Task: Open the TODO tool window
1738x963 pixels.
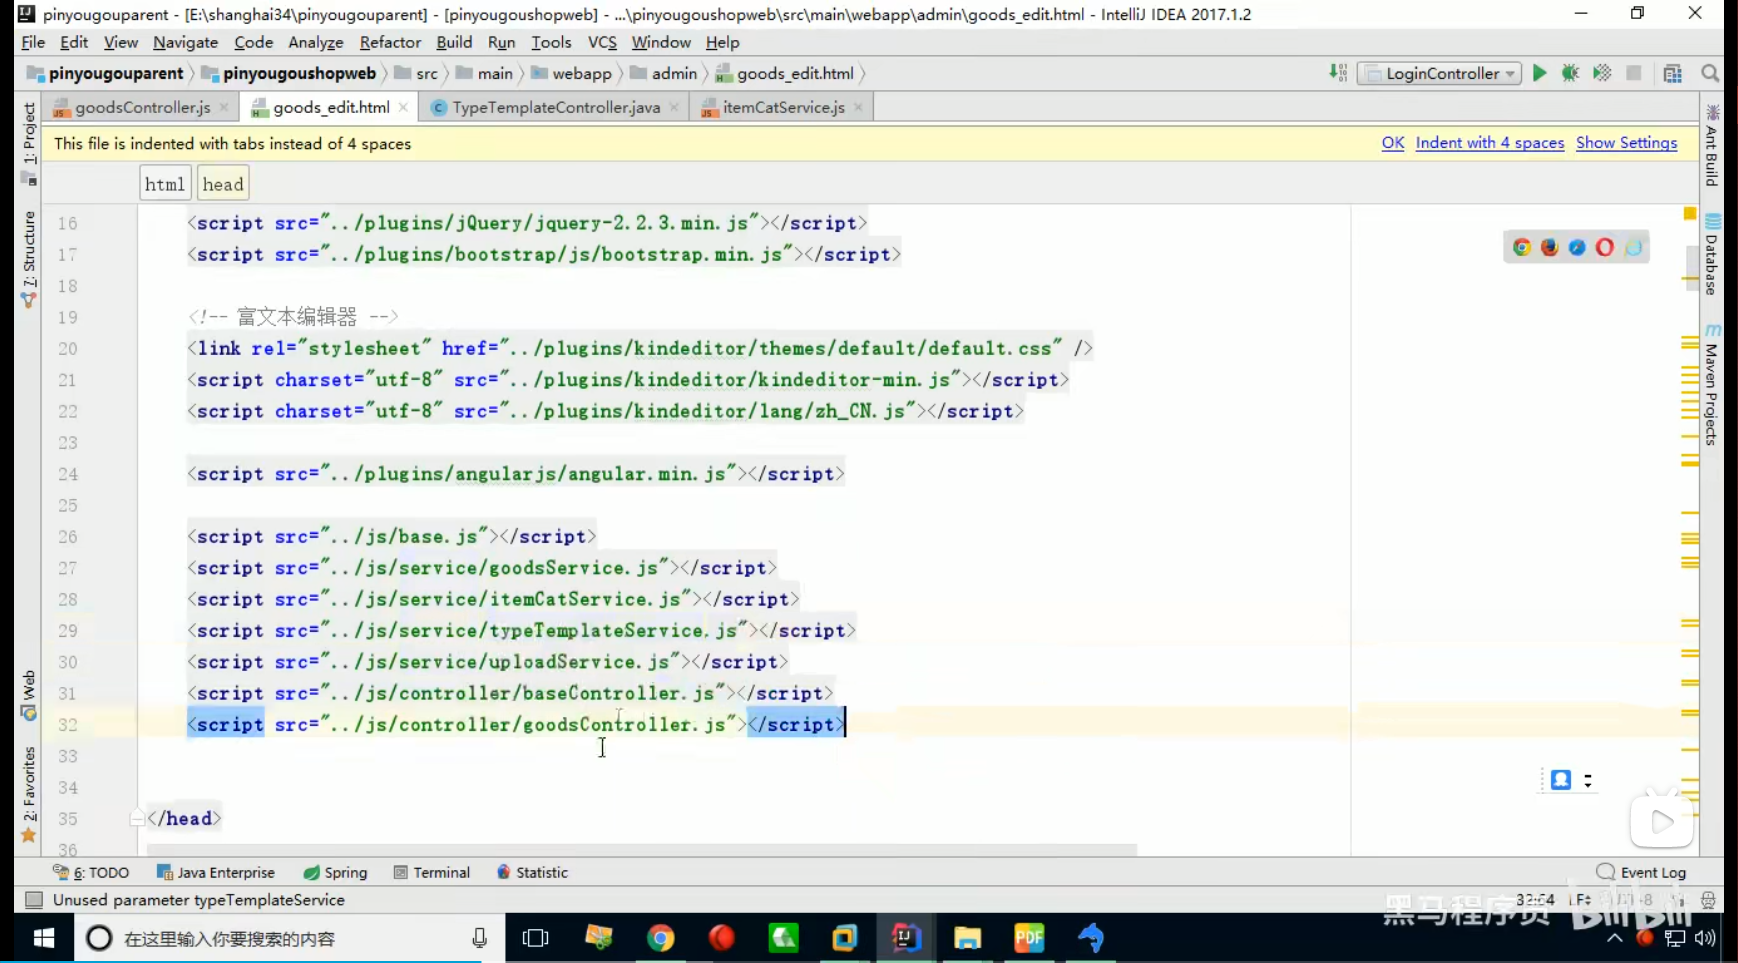Action: 91,872
